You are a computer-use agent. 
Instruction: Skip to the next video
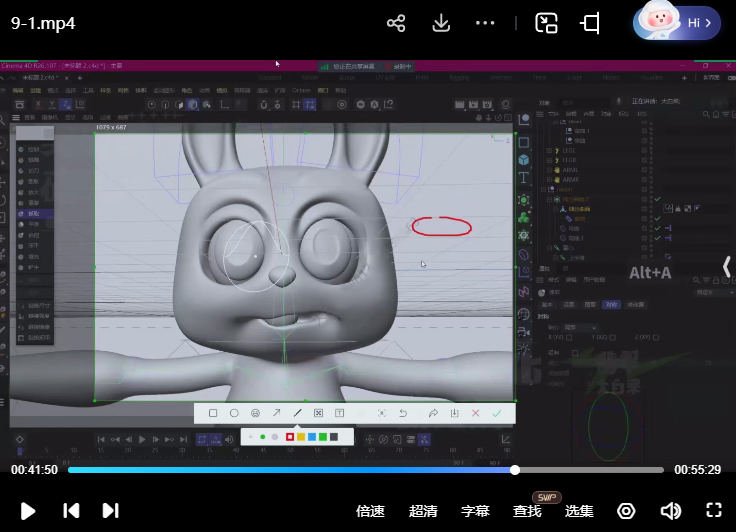point(110,511)
